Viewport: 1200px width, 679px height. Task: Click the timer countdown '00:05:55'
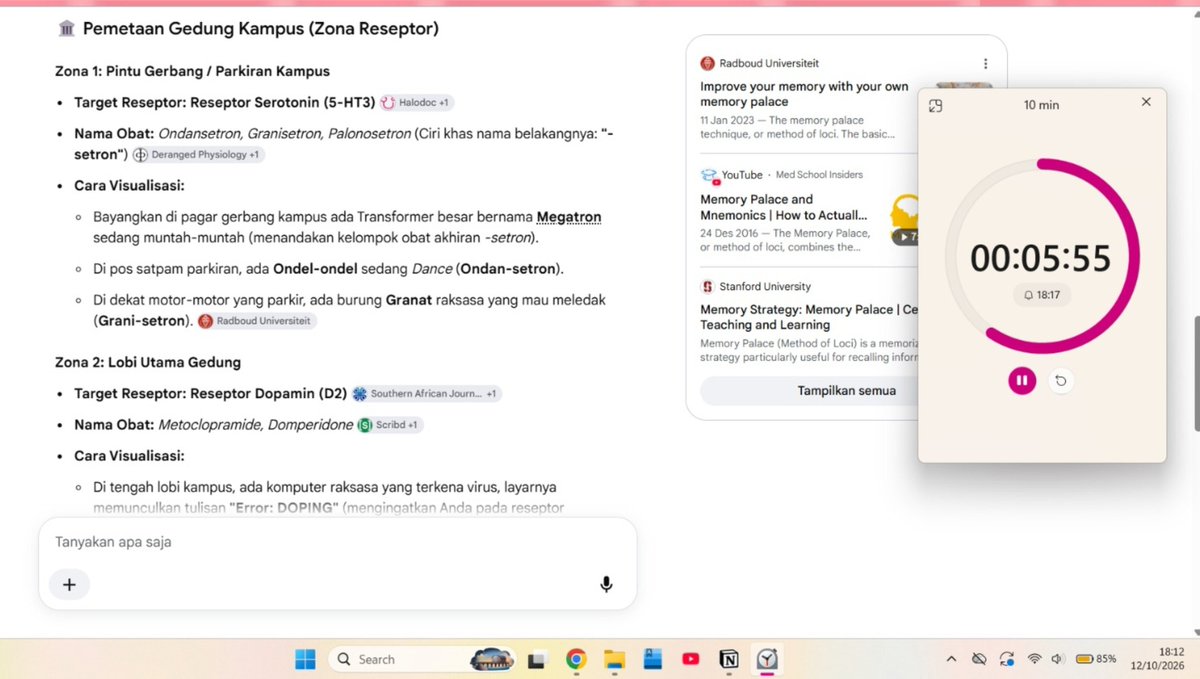tap(1041, 258)
